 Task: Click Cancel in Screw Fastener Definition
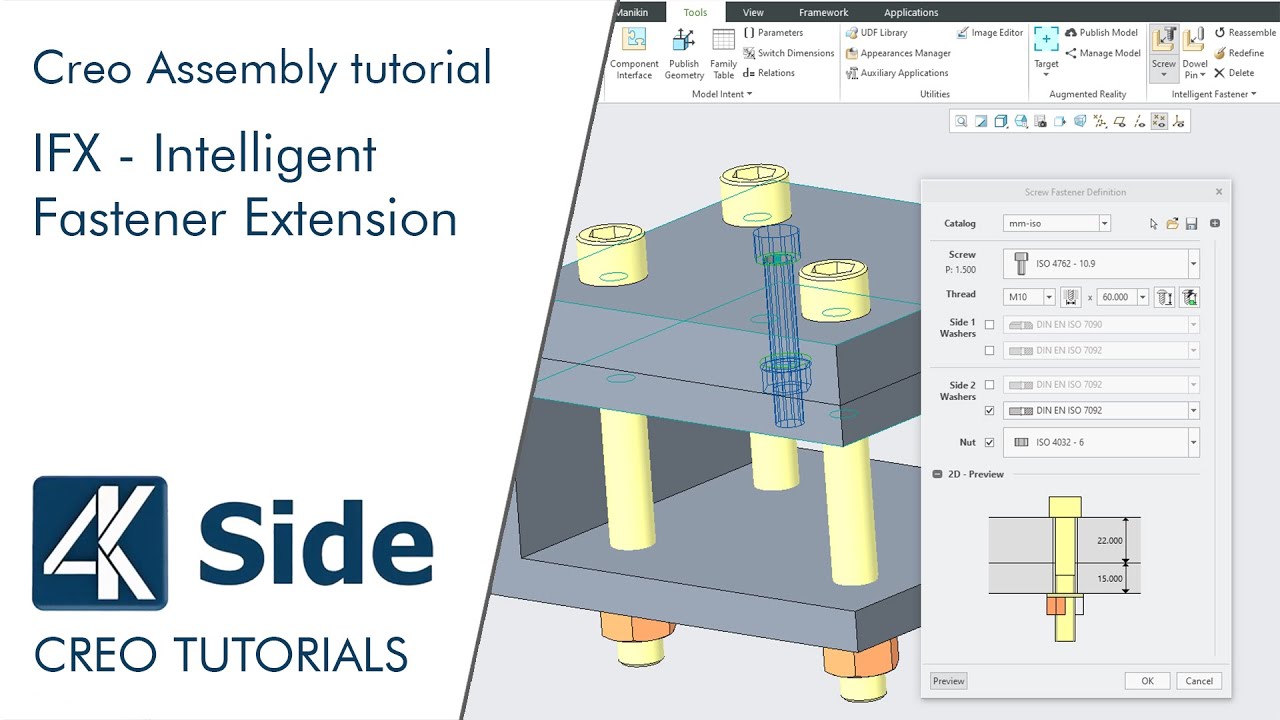(x=1199, y=681)
